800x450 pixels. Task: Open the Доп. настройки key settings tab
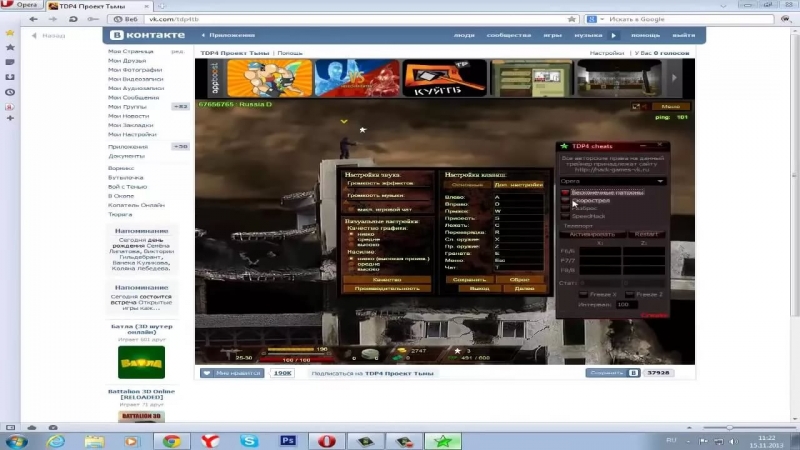[x=518, y=185]
